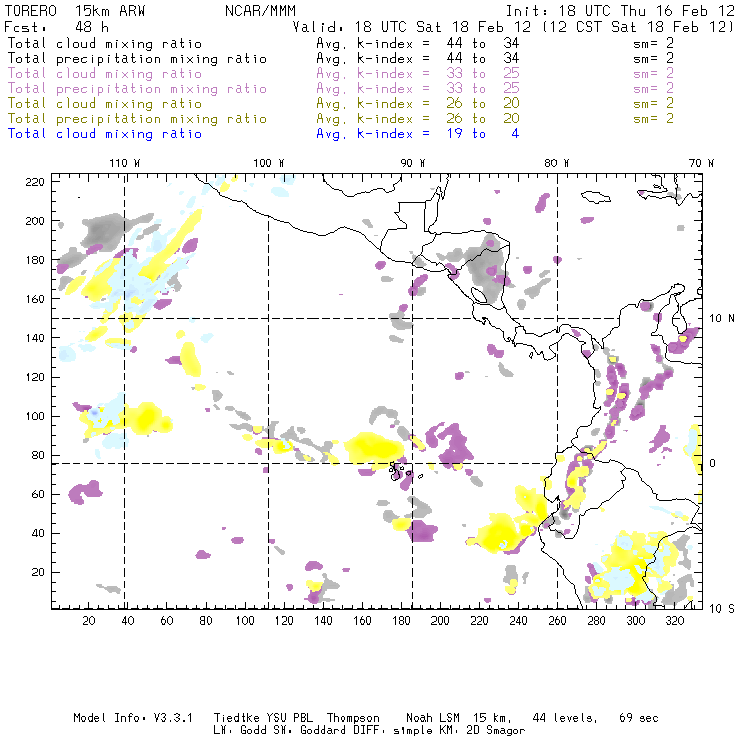The image size is (740, 740).
Task: Click x-axis tick label '280'
Action: (597, 621)
